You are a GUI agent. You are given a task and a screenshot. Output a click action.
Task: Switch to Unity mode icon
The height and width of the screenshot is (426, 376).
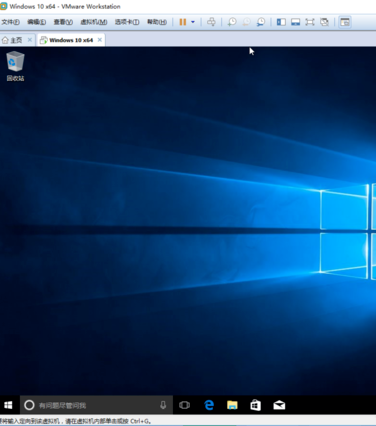click(324, 22)
